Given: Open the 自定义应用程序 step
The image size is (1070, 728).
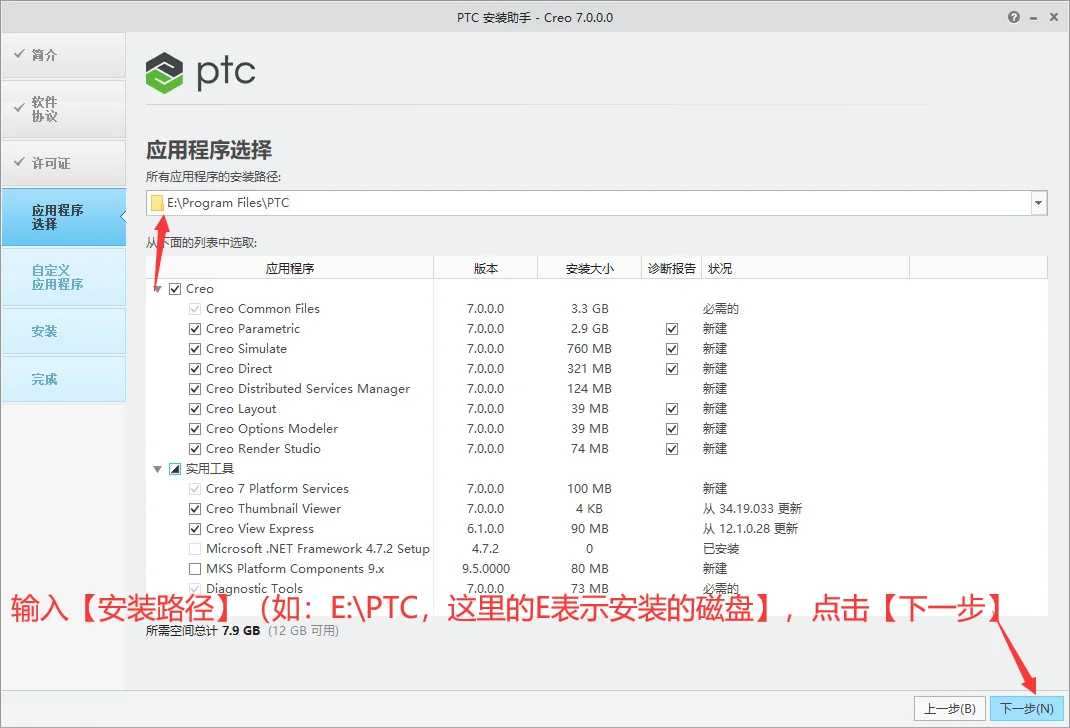Looking at the screenshot, I should [x=63, y=277].
